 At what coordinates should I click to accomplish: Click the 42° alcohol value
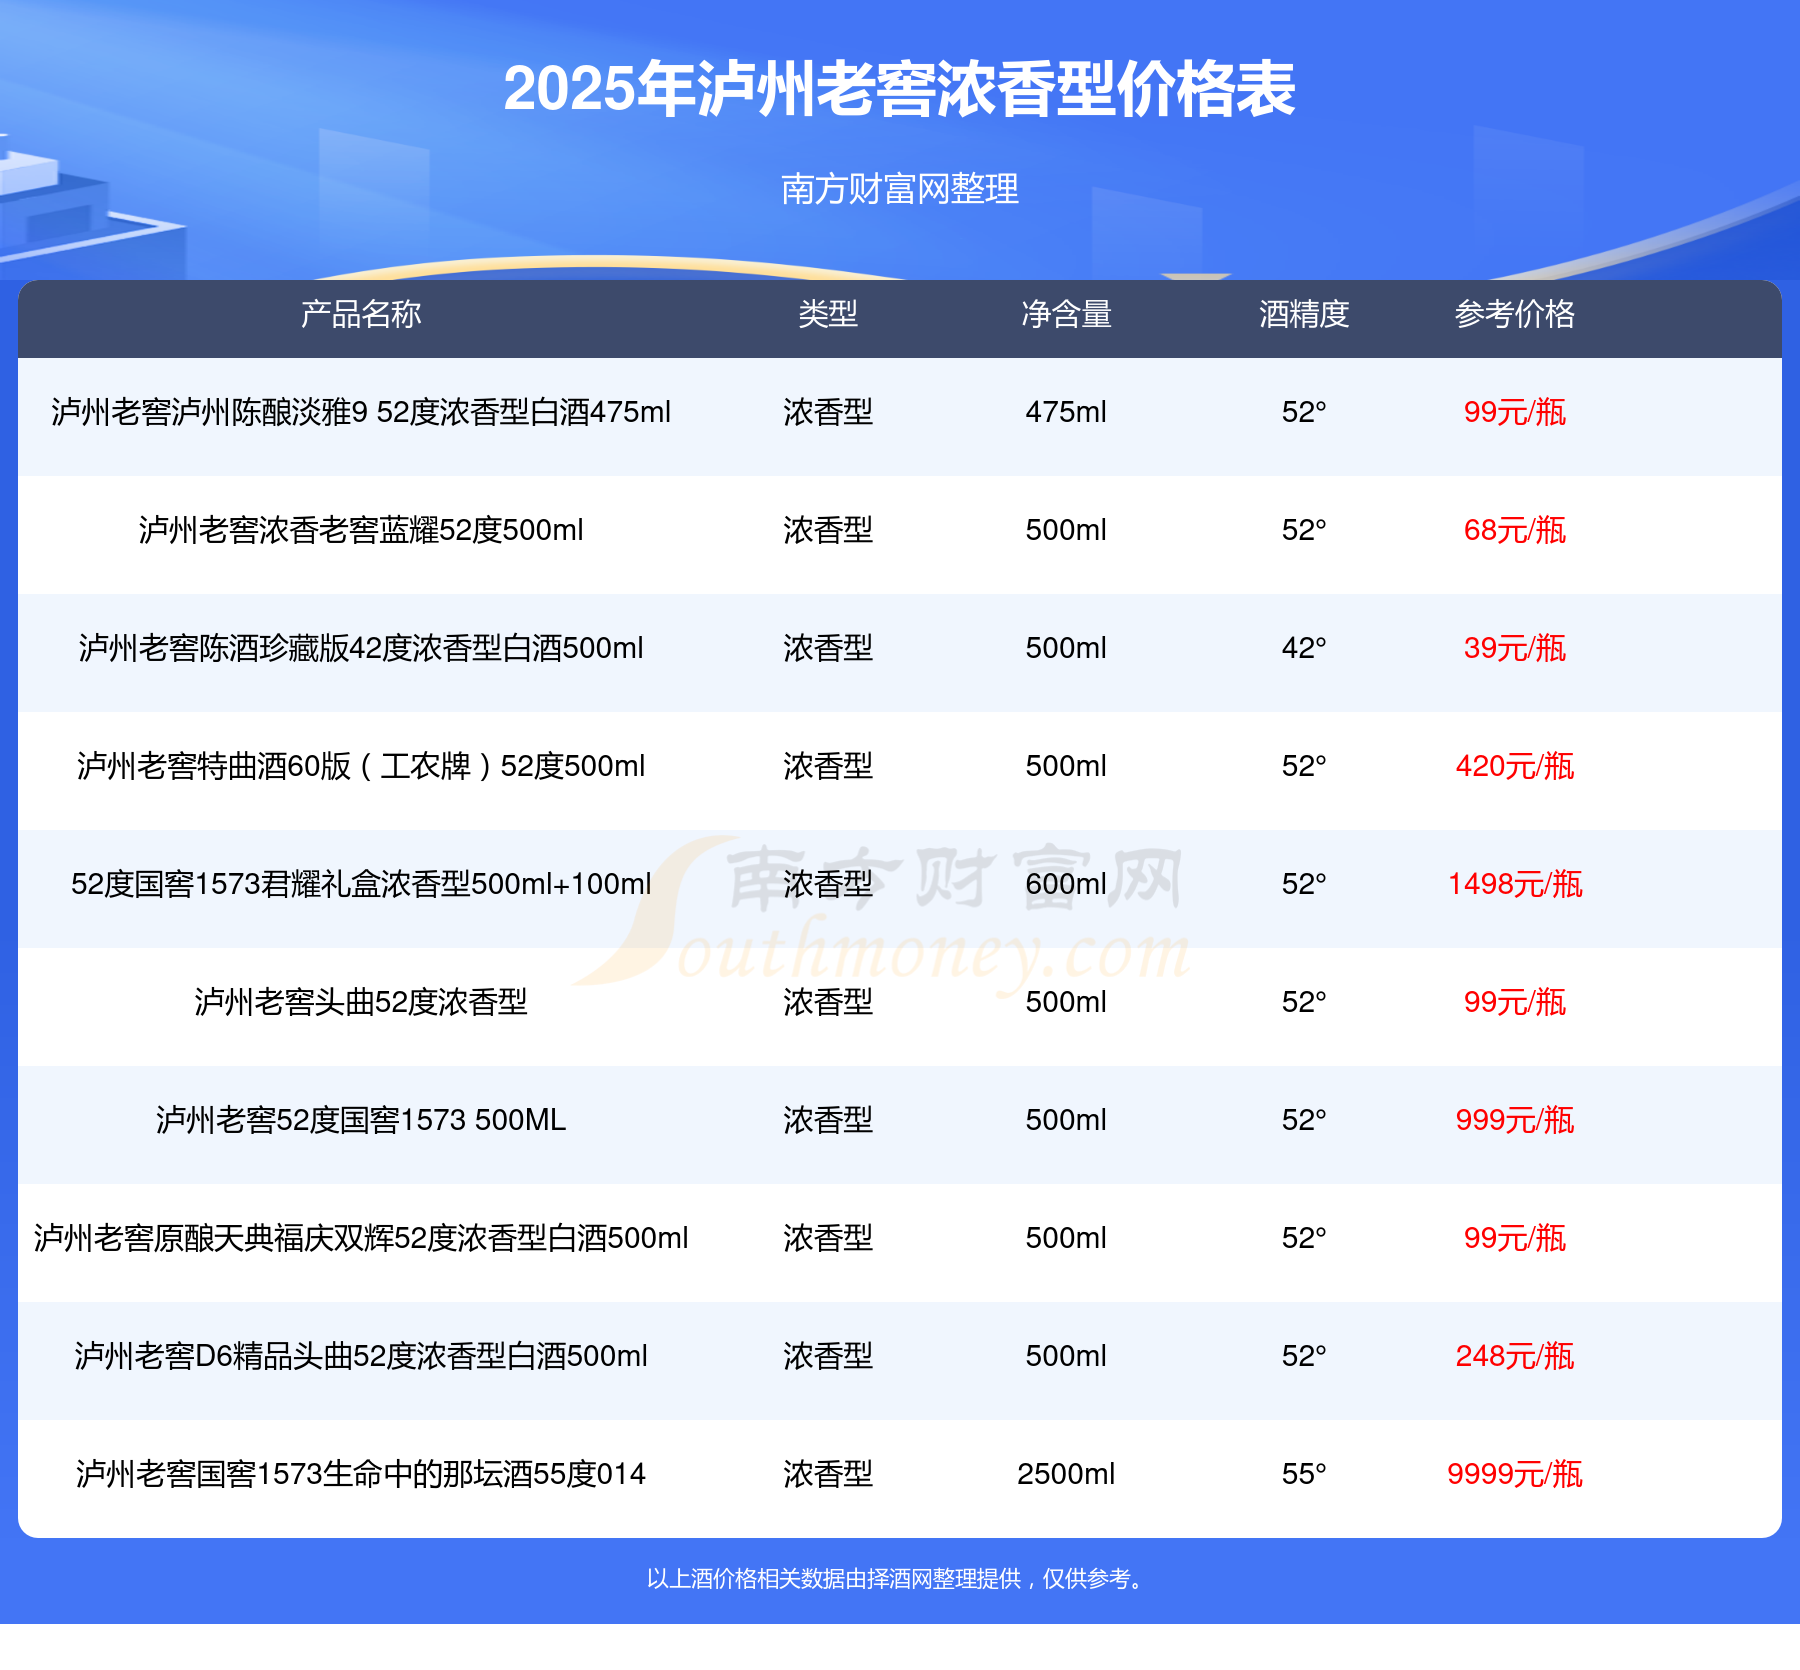(1304, 648)
